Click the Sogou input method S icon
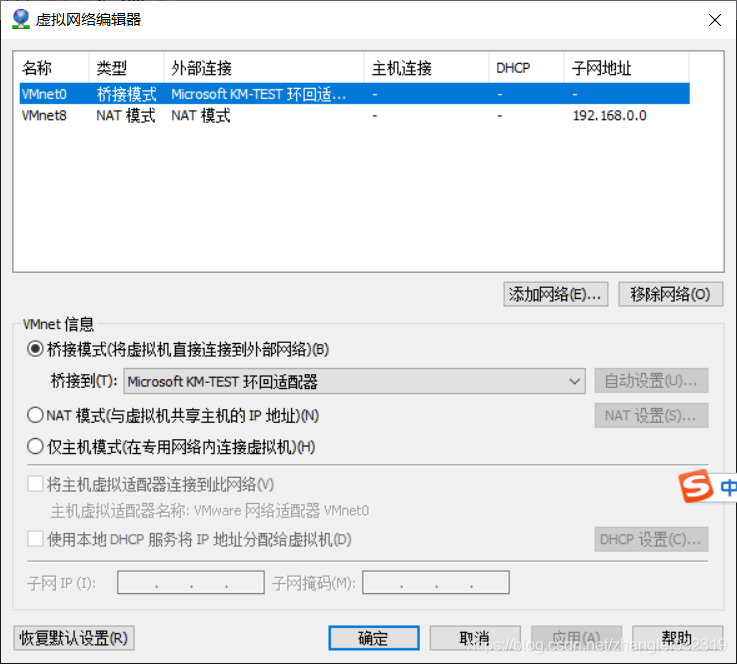Image resolution: width=737 pixels, height=664 pixels. [x=695, y=486]
